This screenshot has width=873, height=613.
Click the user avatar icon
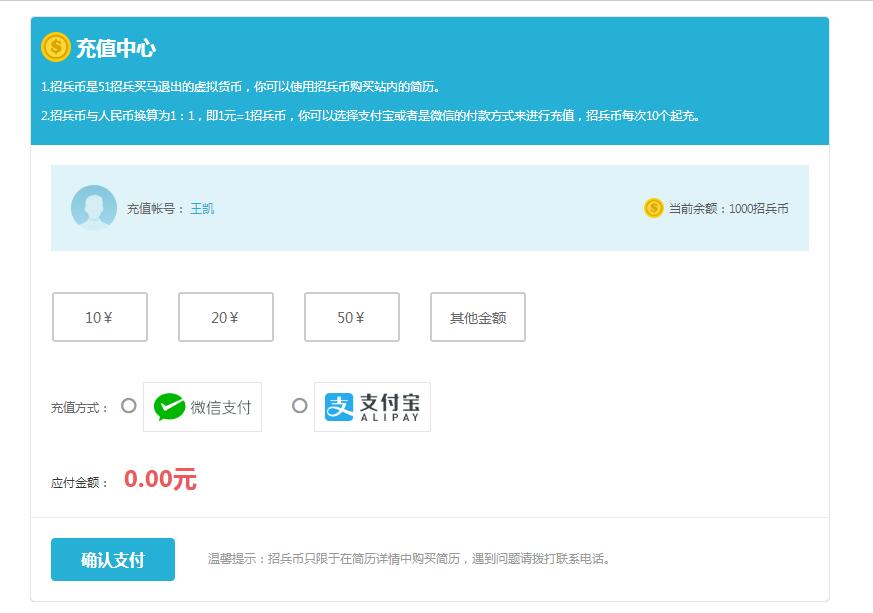(94, 208)
